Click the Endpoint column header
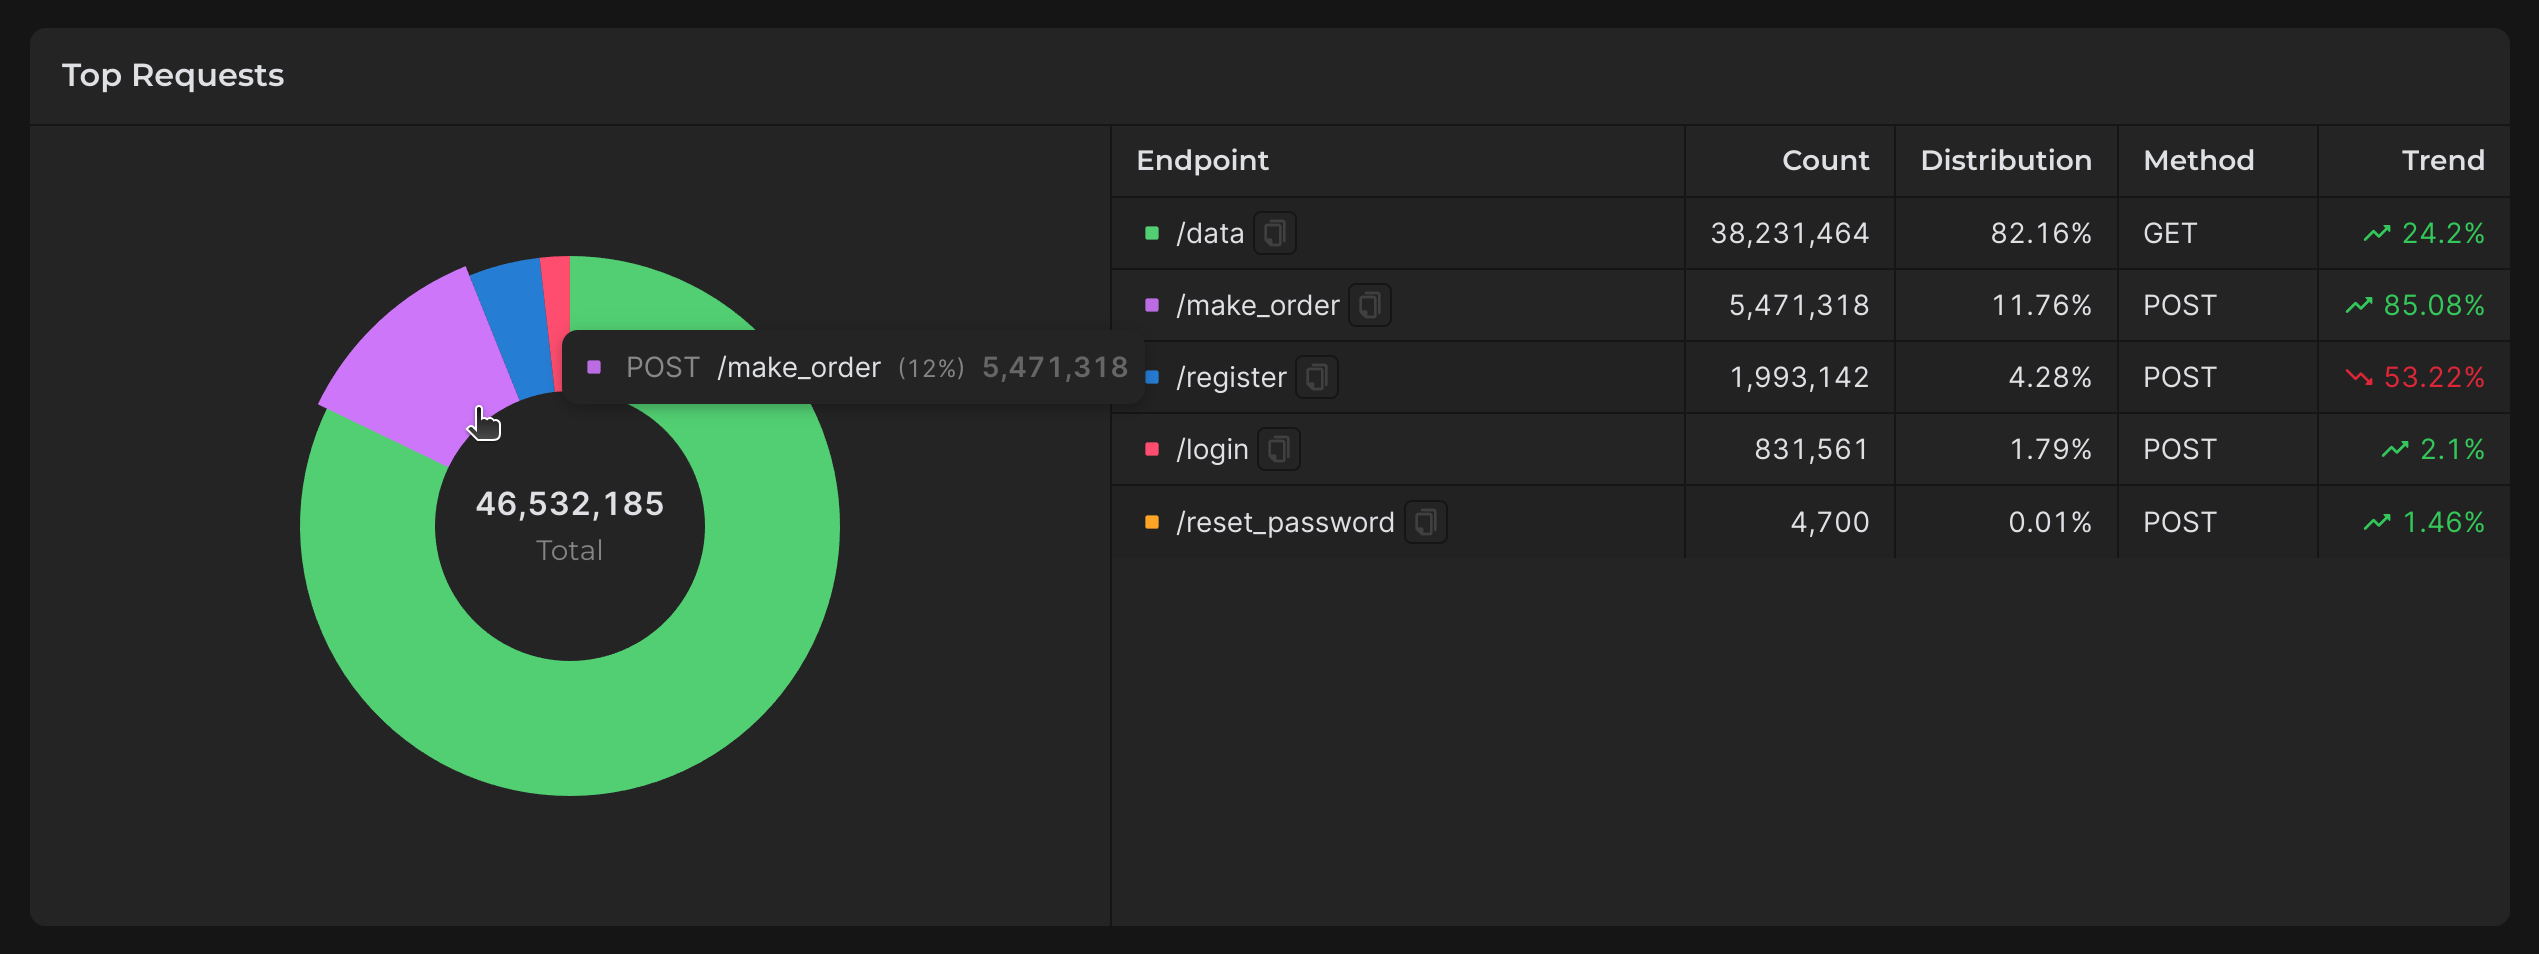 [1202, 161]
